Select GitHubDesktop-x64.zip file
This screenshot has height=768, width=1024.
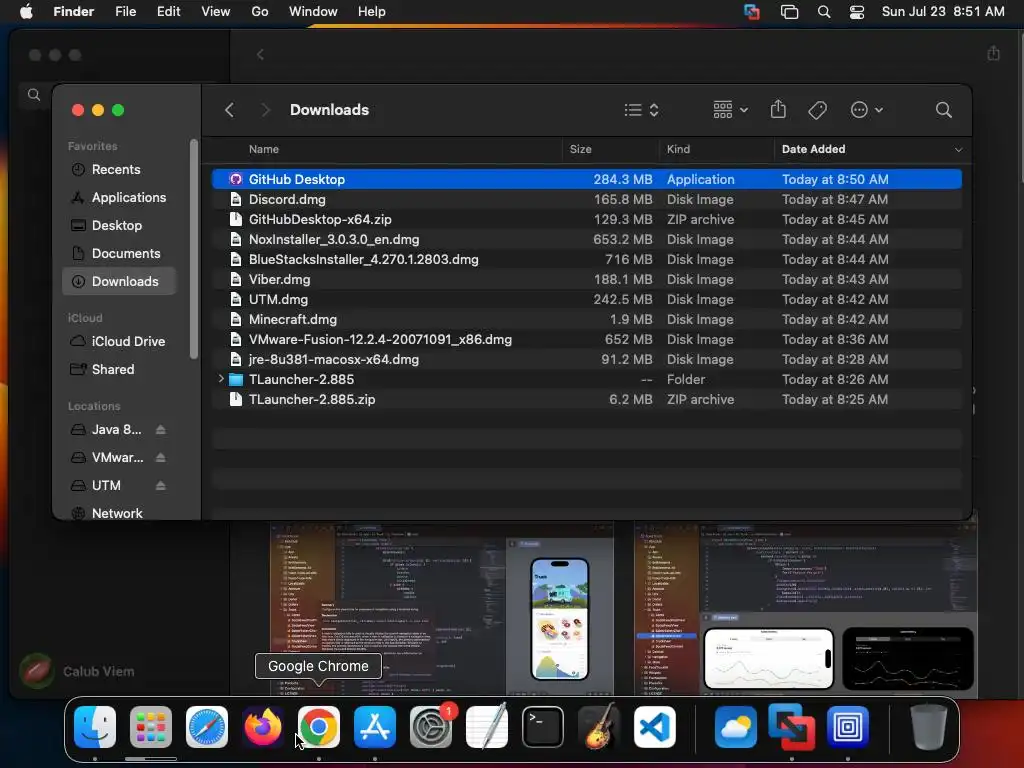pyautogui.click(x=586, y=219)
